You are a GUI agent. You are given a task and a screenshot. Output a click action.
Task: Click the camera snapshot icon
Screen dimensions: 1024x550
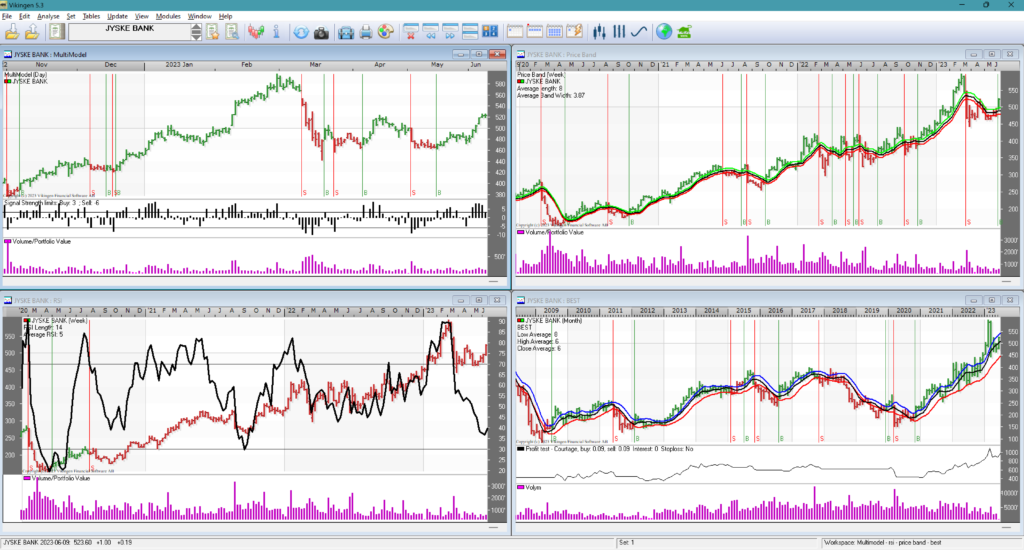(321, 31)
